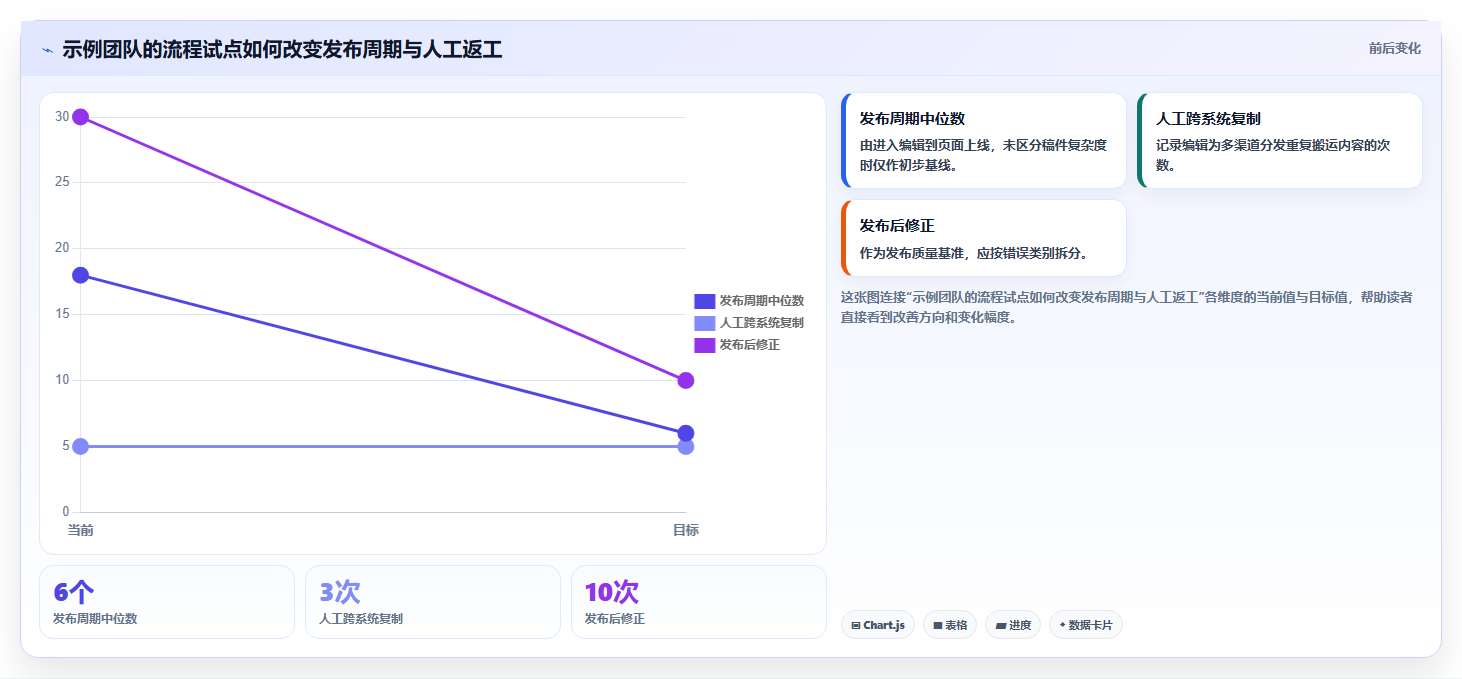The height and width of the screenshot is (679, 1462).
Task: Open the 发布周期中位数 description card
Action: pos(984,141)
